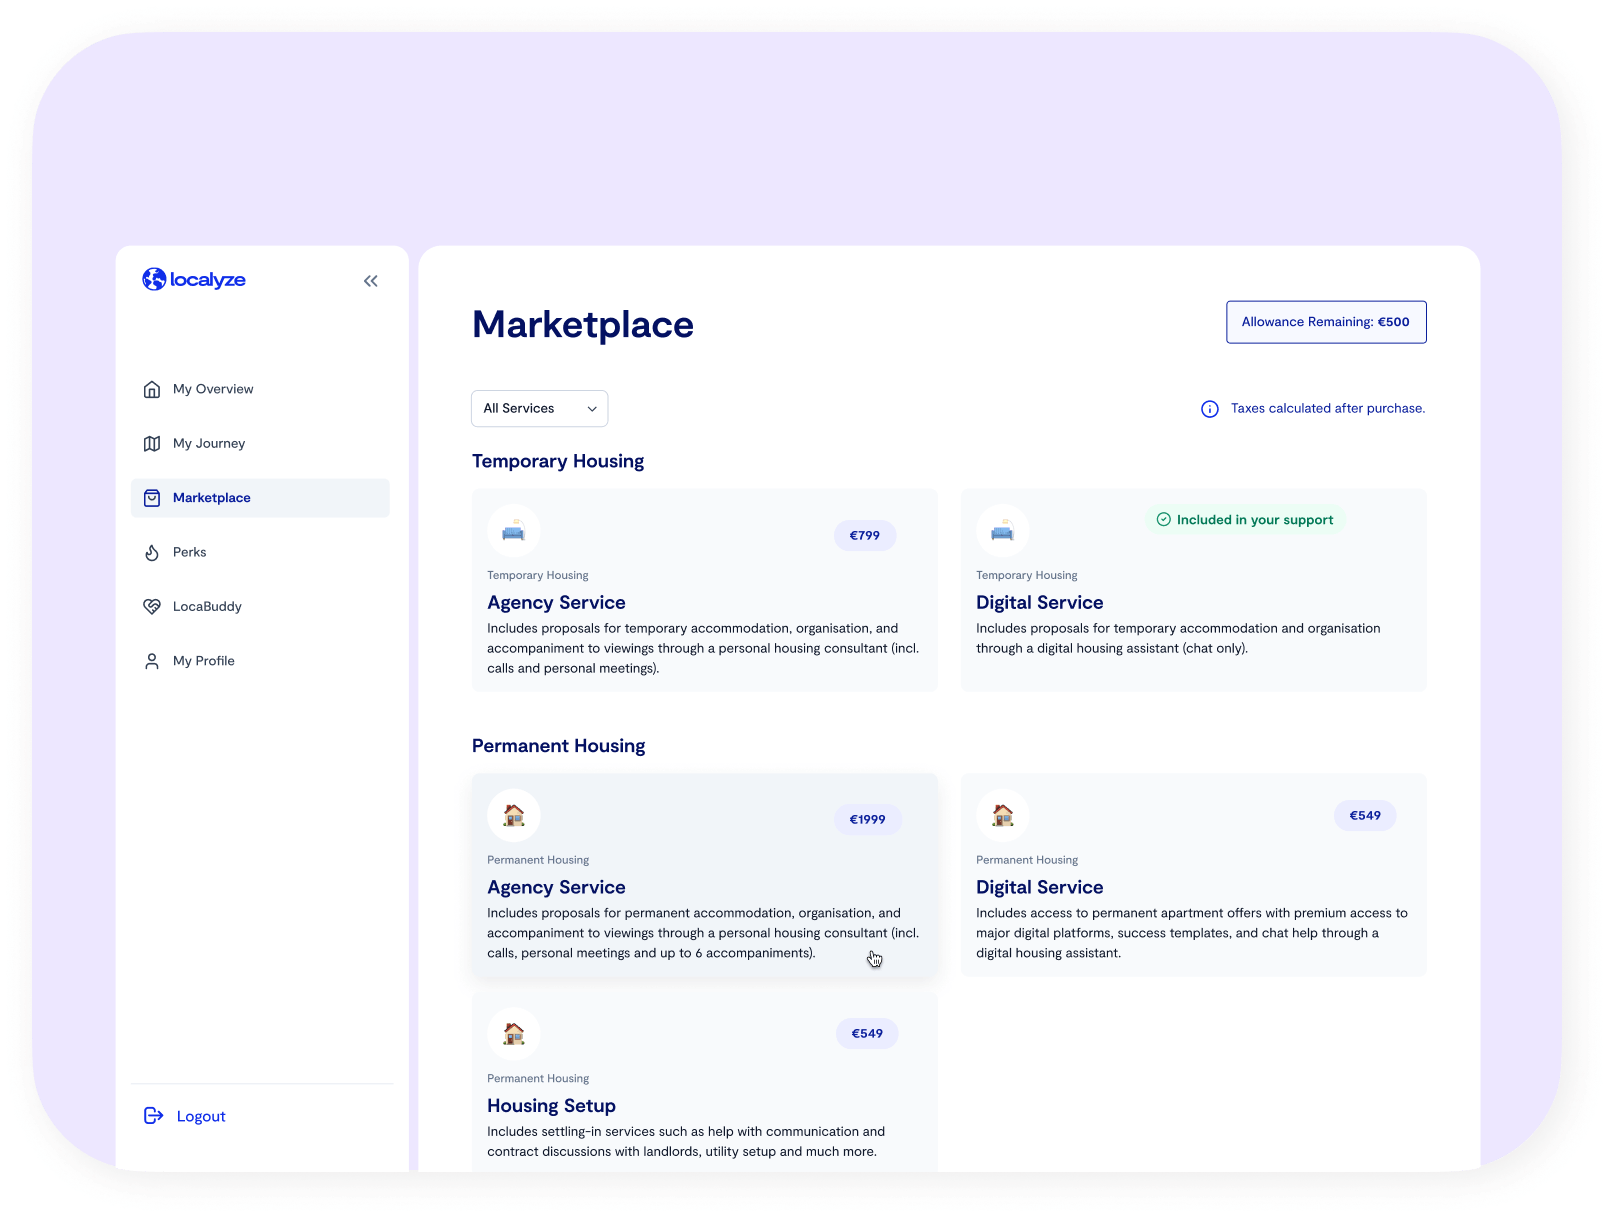
Task: Click the LocaBuddy heart handshake icon
Action: pyautogui.click(x=152, y=607)
